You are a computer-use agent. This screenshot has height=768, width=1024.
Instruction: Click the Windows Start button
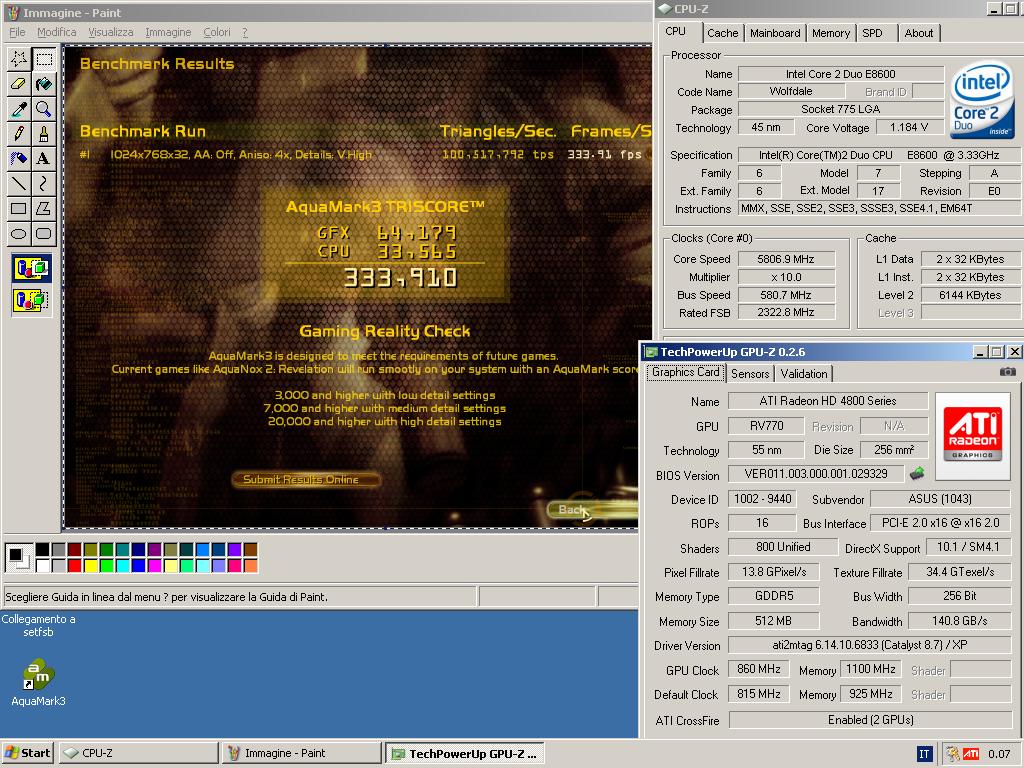tap(28, 753)
